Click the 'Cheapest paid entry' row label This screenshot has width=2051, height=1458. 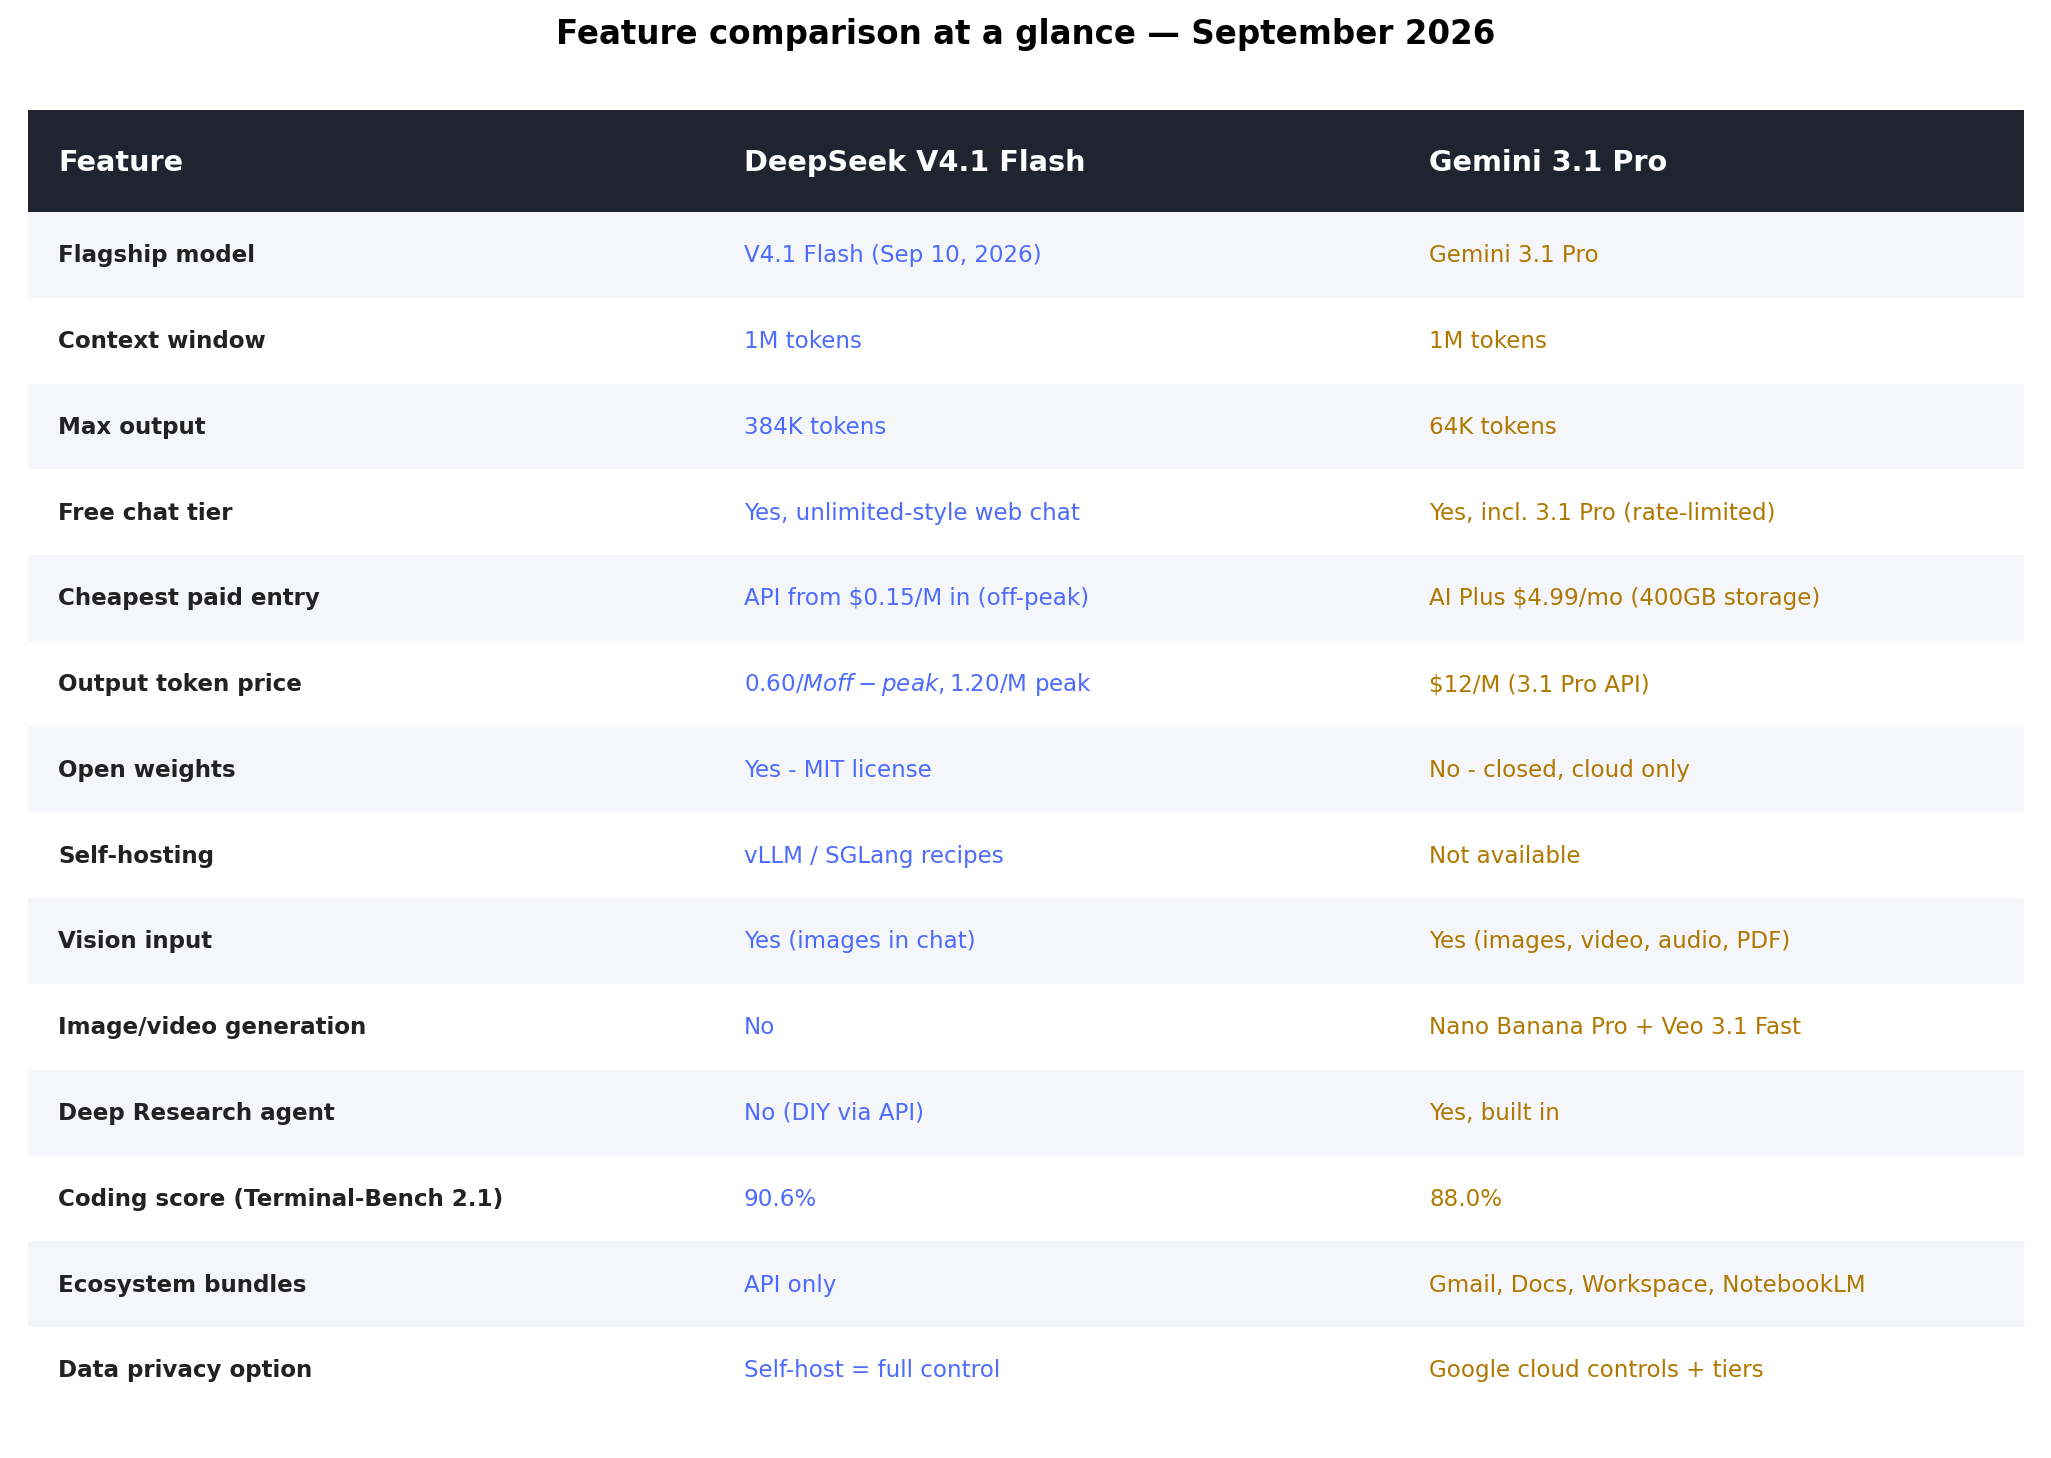[189, 598]
